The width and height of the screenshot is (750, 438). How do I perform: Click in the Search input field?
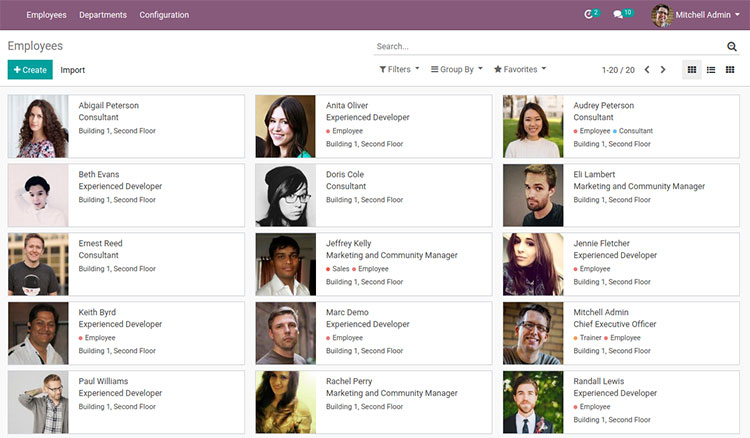tap(548, 46)
